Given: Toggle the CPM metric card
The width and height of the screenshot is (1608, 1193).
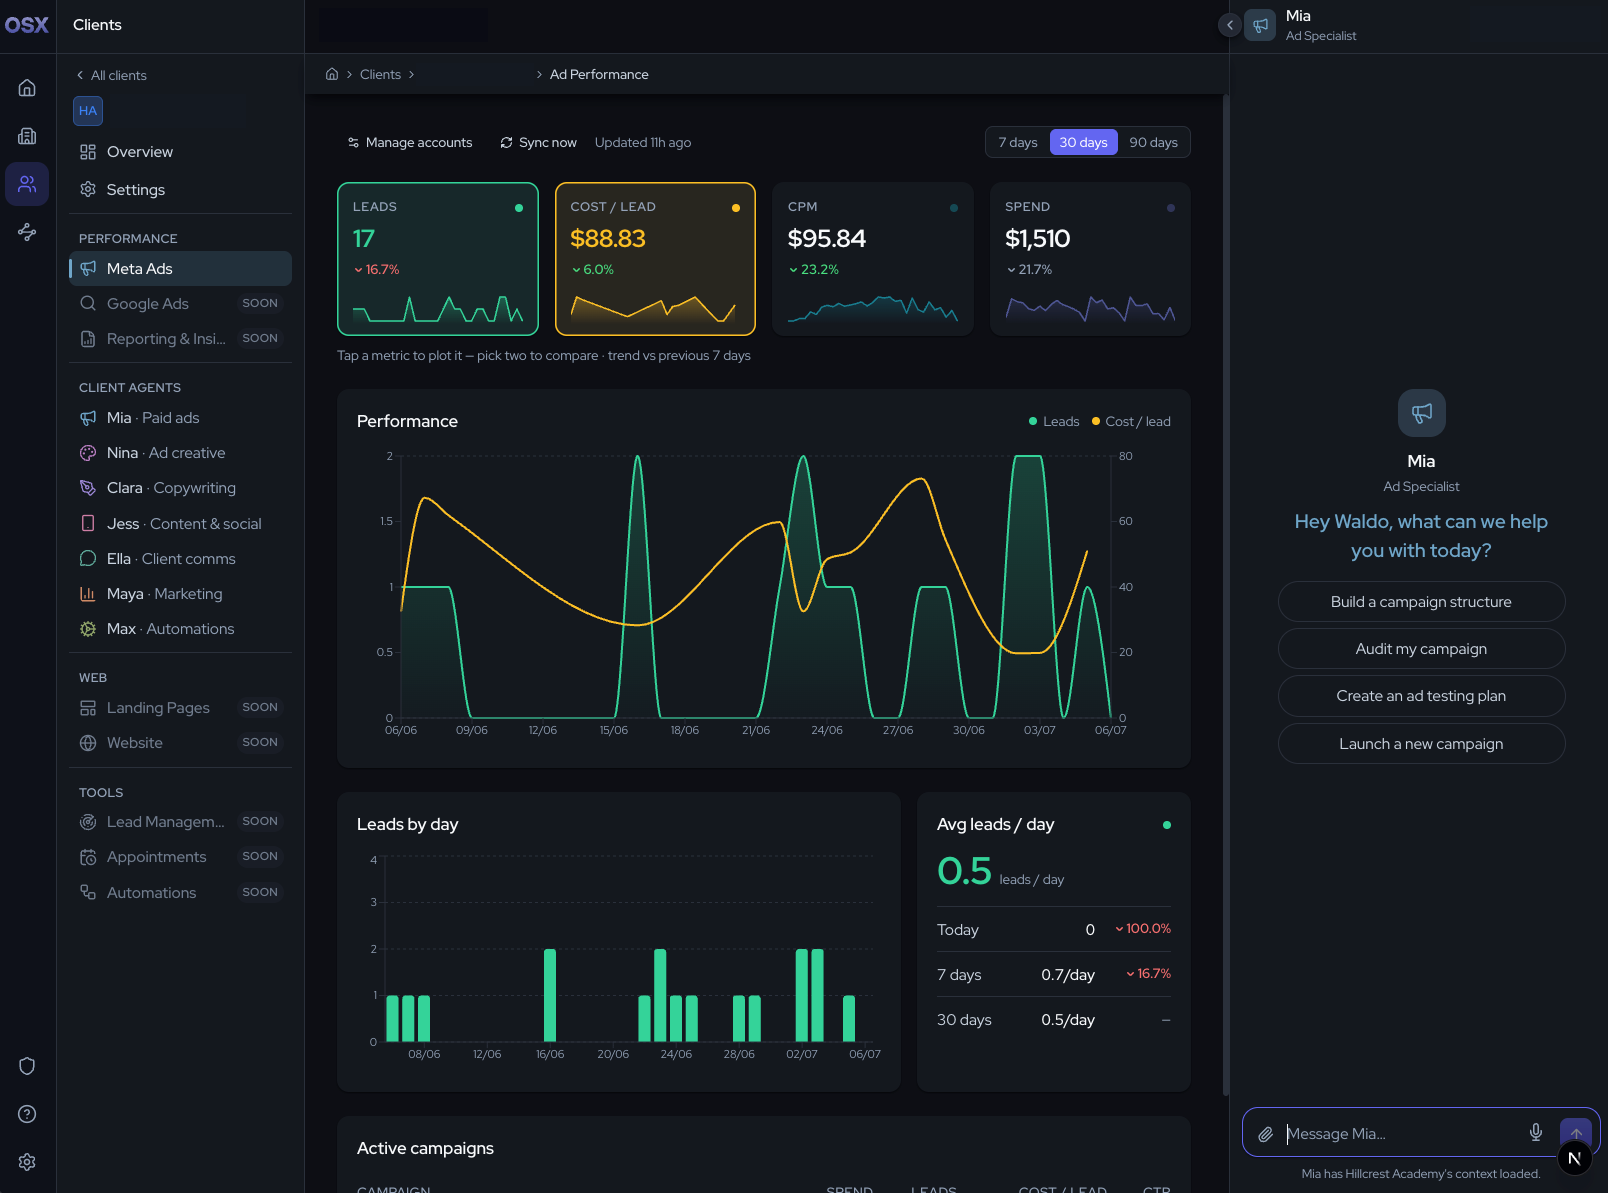Looking at the screenshot, I should (x=873, y=259).
